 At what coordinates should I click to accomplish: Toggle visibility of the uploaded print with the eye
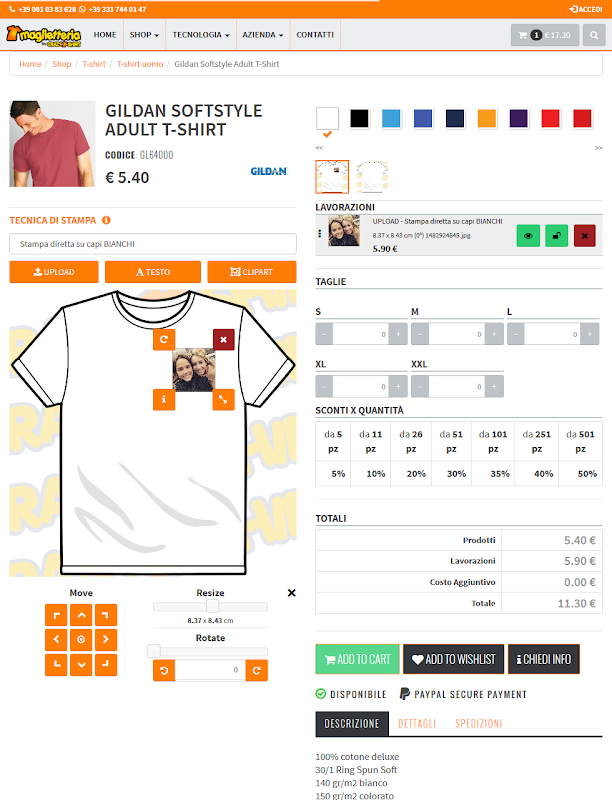click(x=528, y=236)
